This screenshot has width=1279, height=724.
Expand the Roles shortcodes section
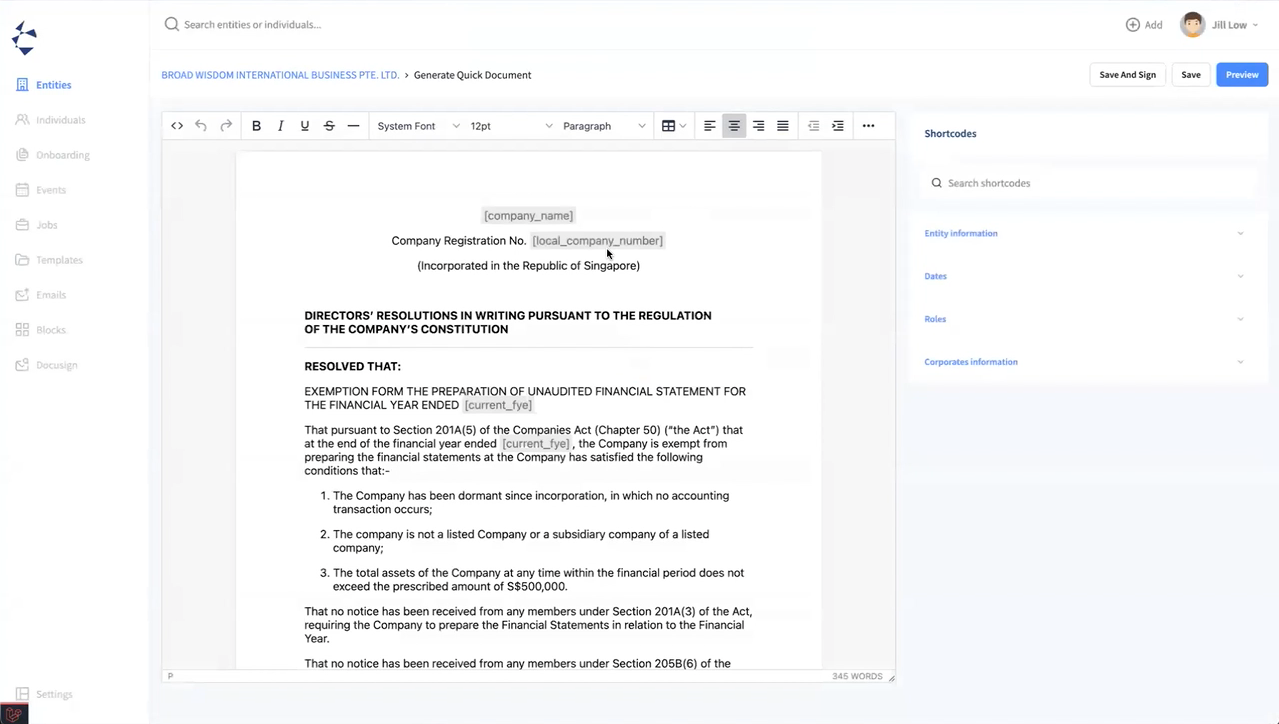point(1084,319)
